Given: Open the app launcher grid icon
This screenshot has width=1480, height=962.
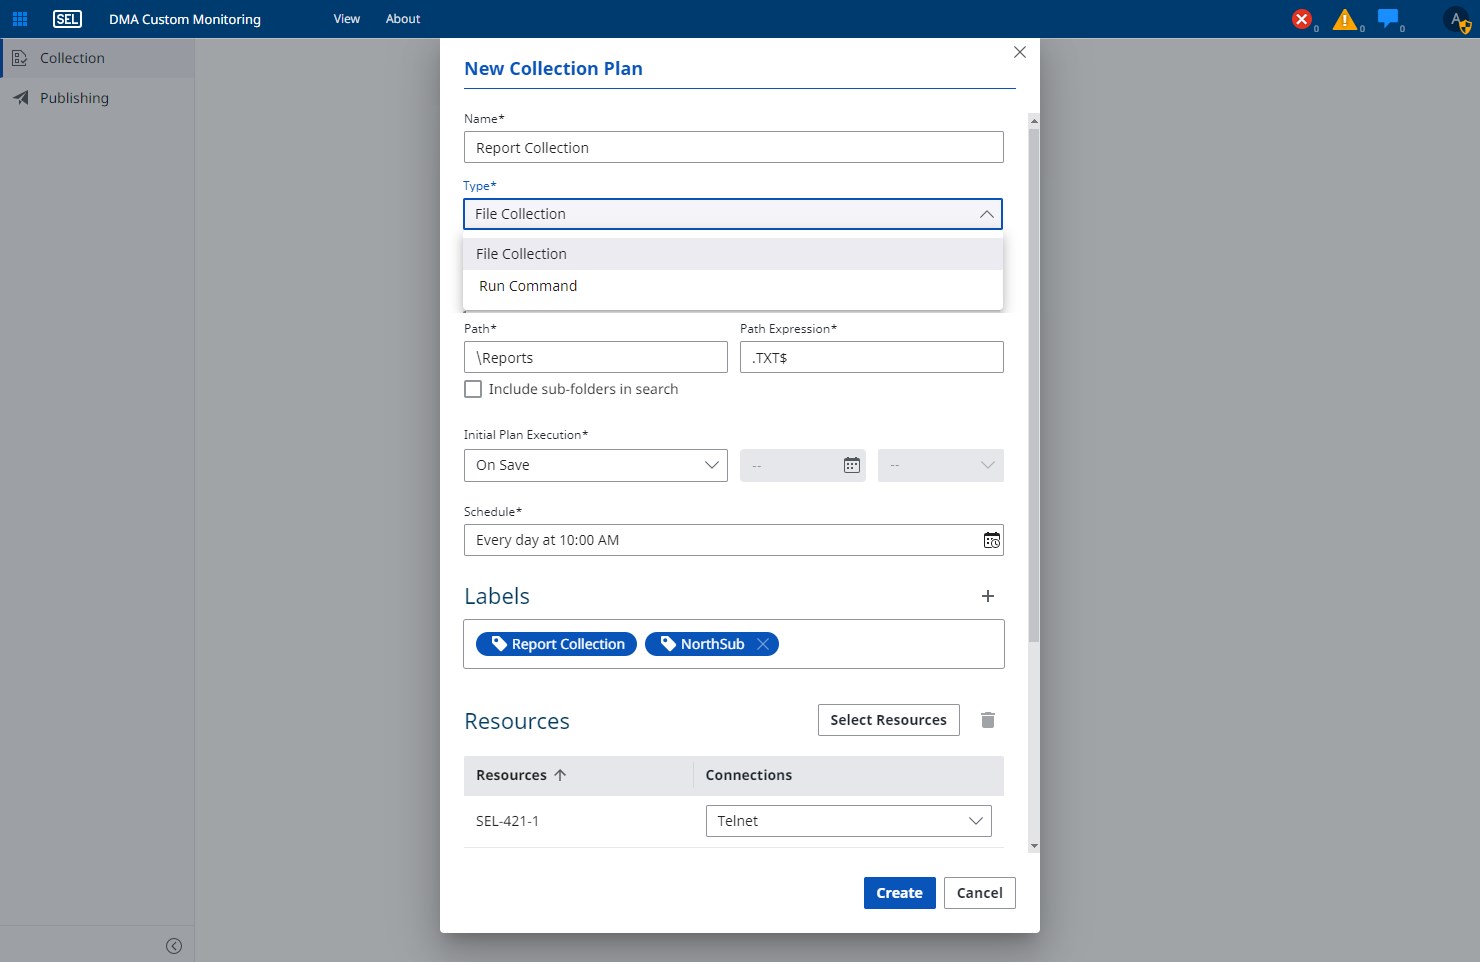Looking at the screenshot, I should click(19, 19).
